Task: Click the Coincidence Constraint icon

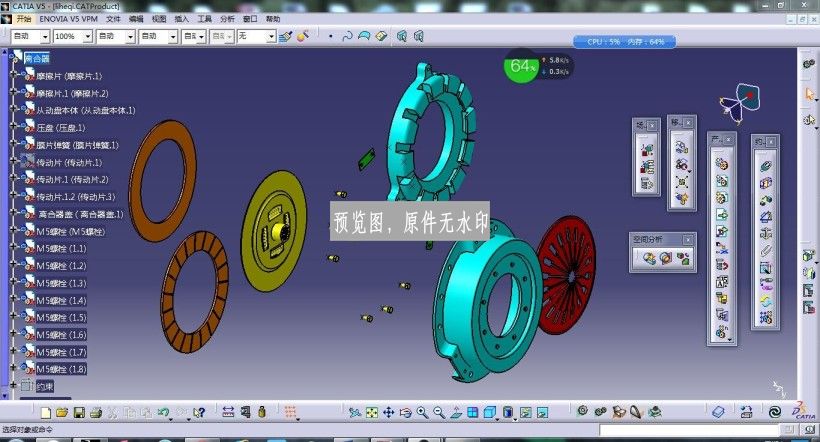Action: point(766,166)
